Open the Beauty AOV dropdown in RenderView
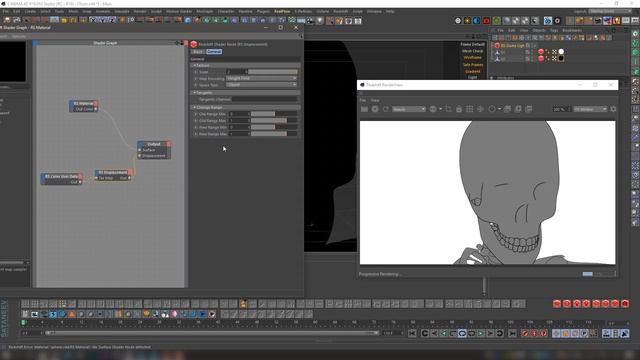The width and height of the screenshot is (640, 360). point(409,109)
